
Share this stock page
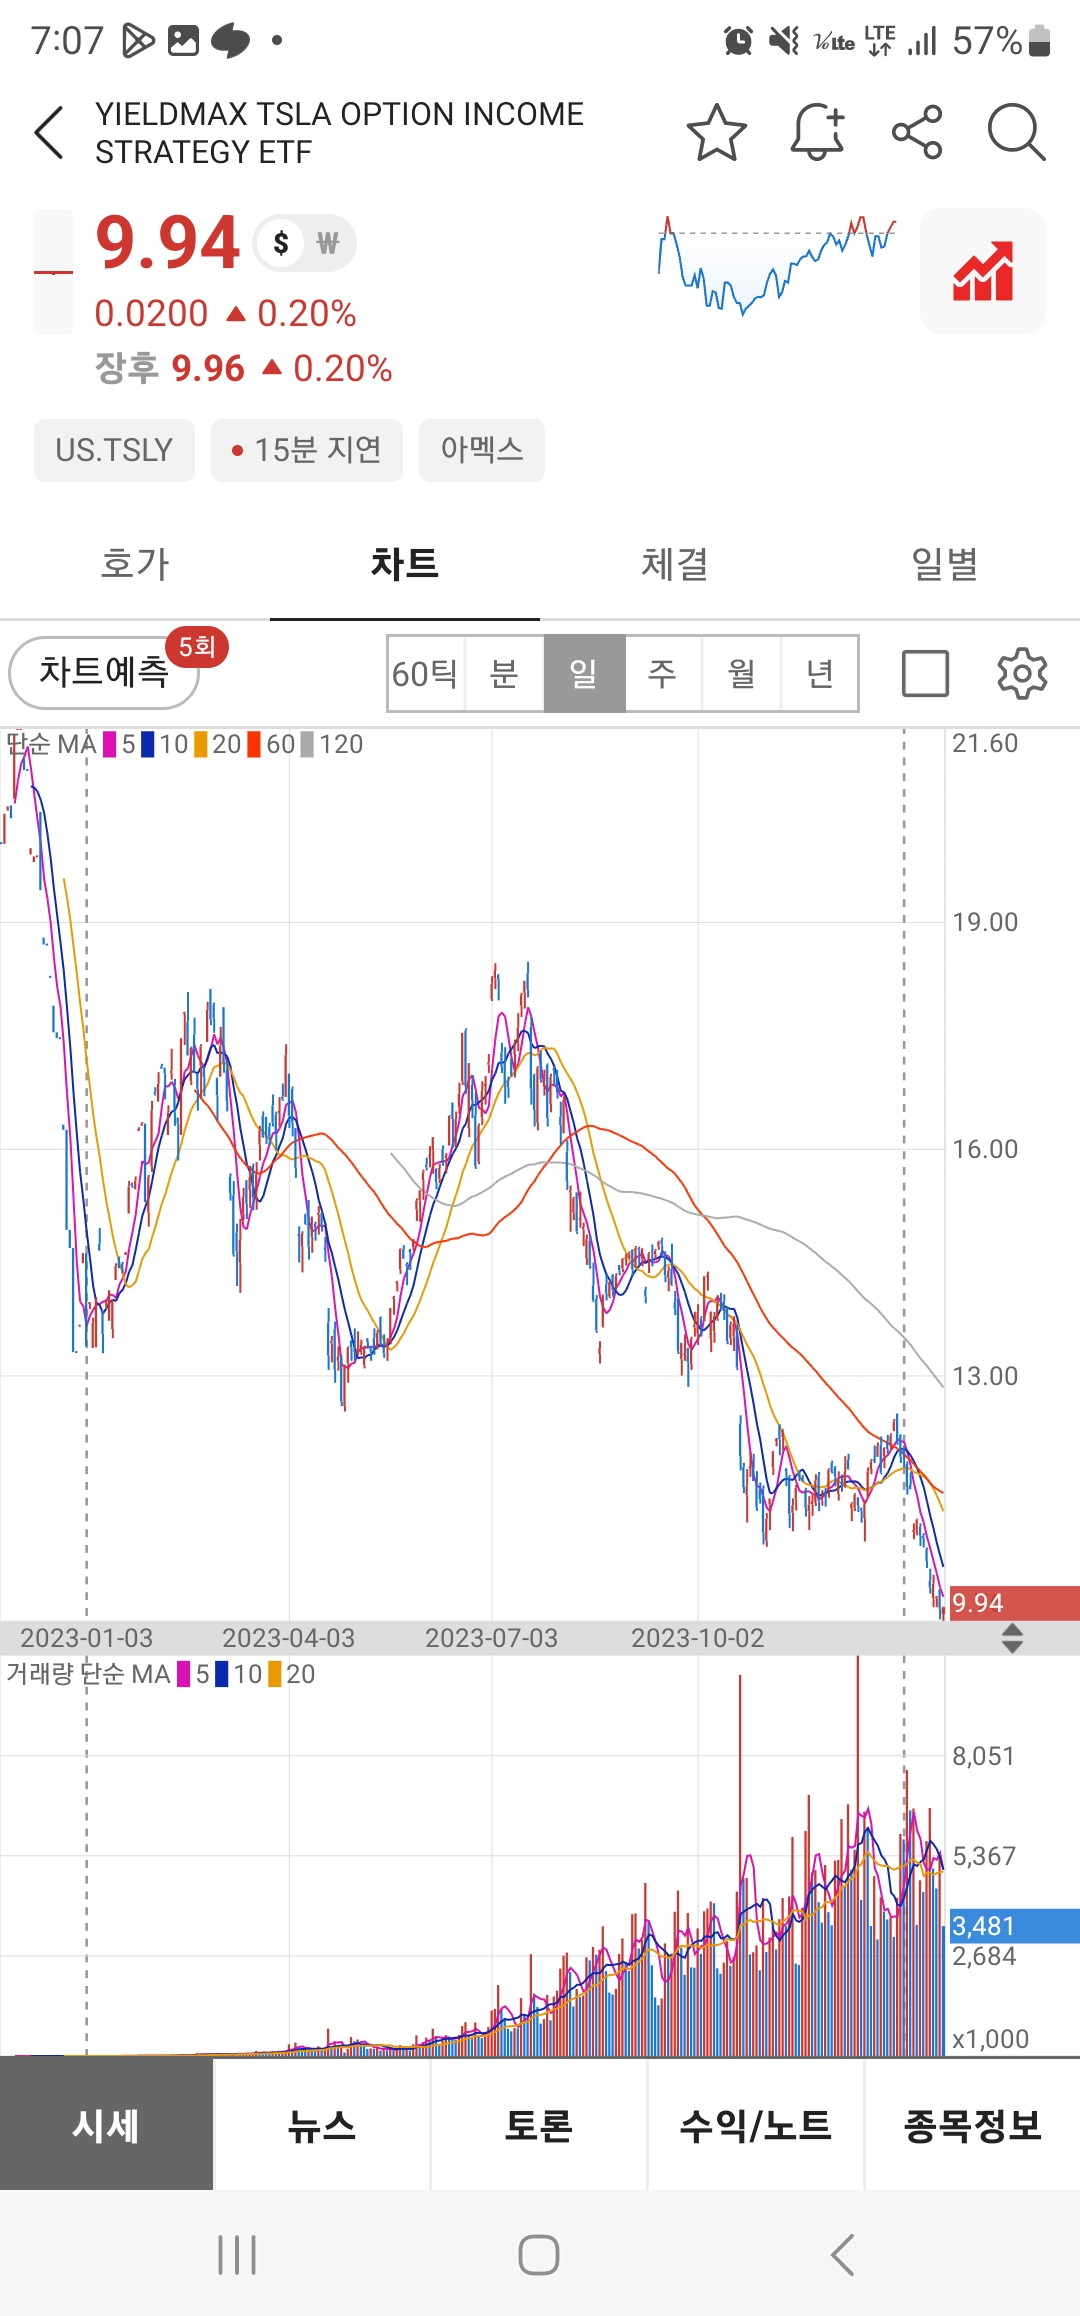click(917, 132)
